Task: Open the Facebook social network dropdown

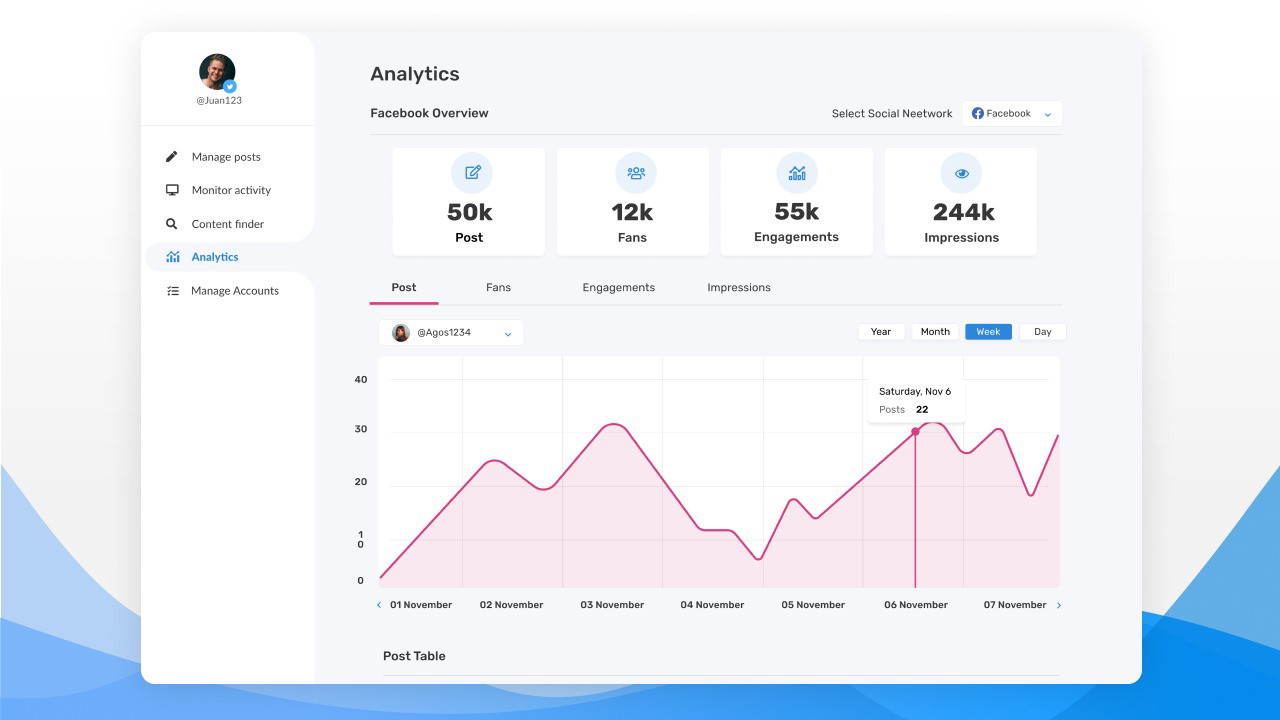Action: pos(1012,114)
